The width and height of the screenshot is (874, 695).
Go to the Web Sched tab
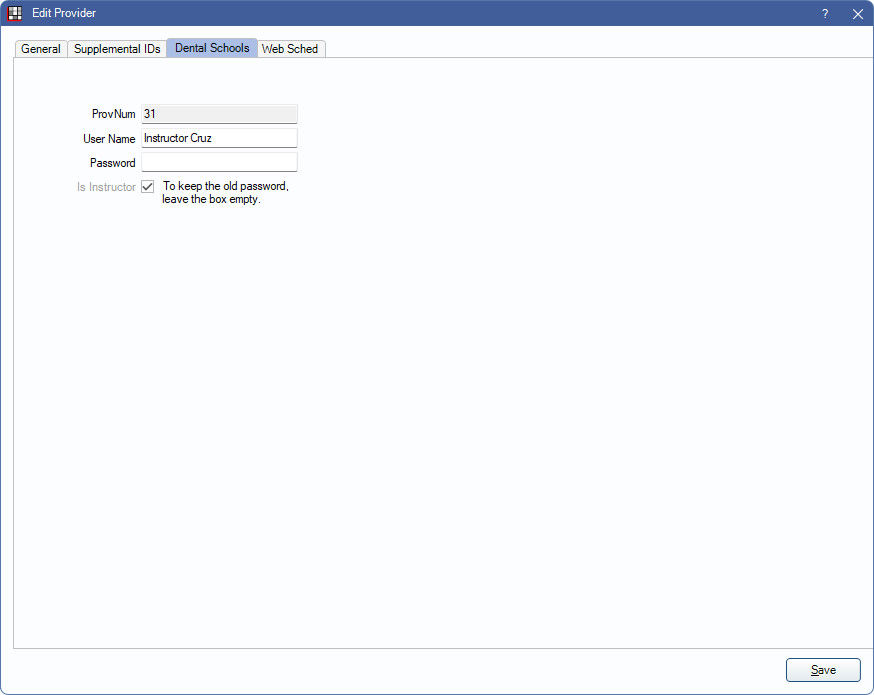click(x=290, y=49)
